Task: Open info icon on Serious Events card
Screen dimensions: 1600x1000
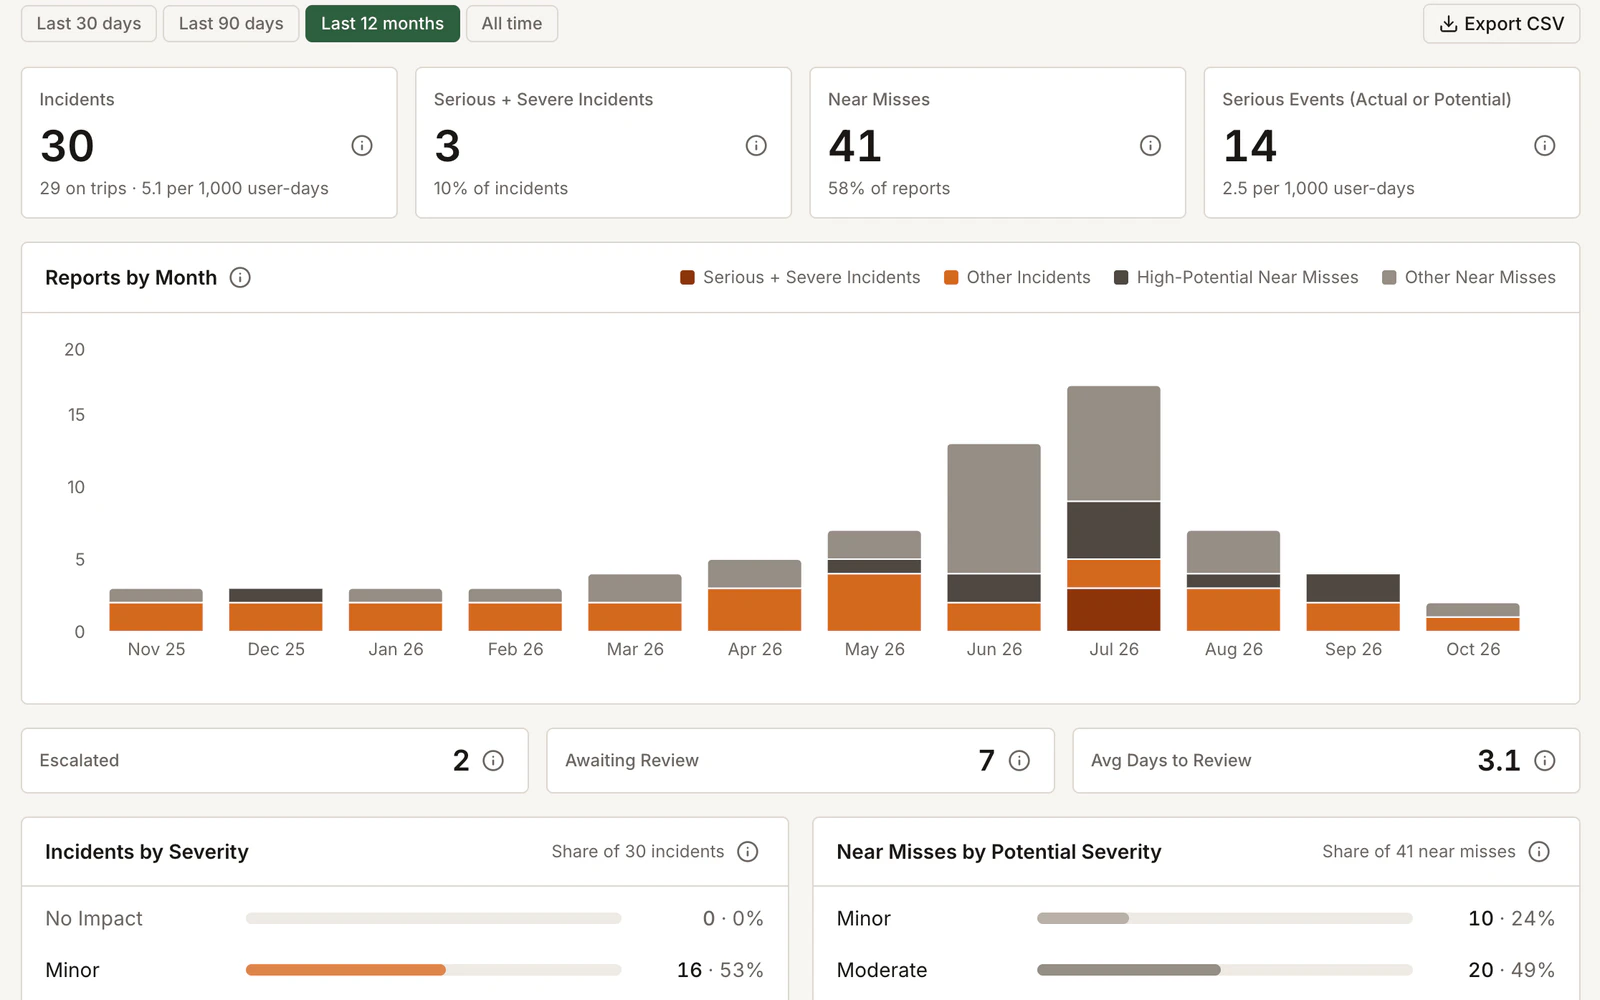Action: coord(1544,146)
